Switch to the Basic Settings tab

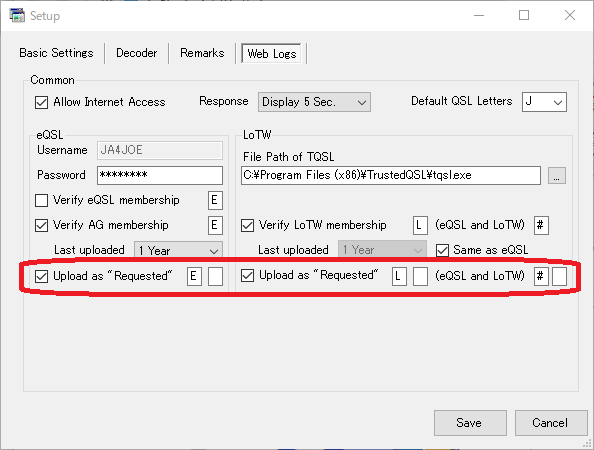pos(56,53)
